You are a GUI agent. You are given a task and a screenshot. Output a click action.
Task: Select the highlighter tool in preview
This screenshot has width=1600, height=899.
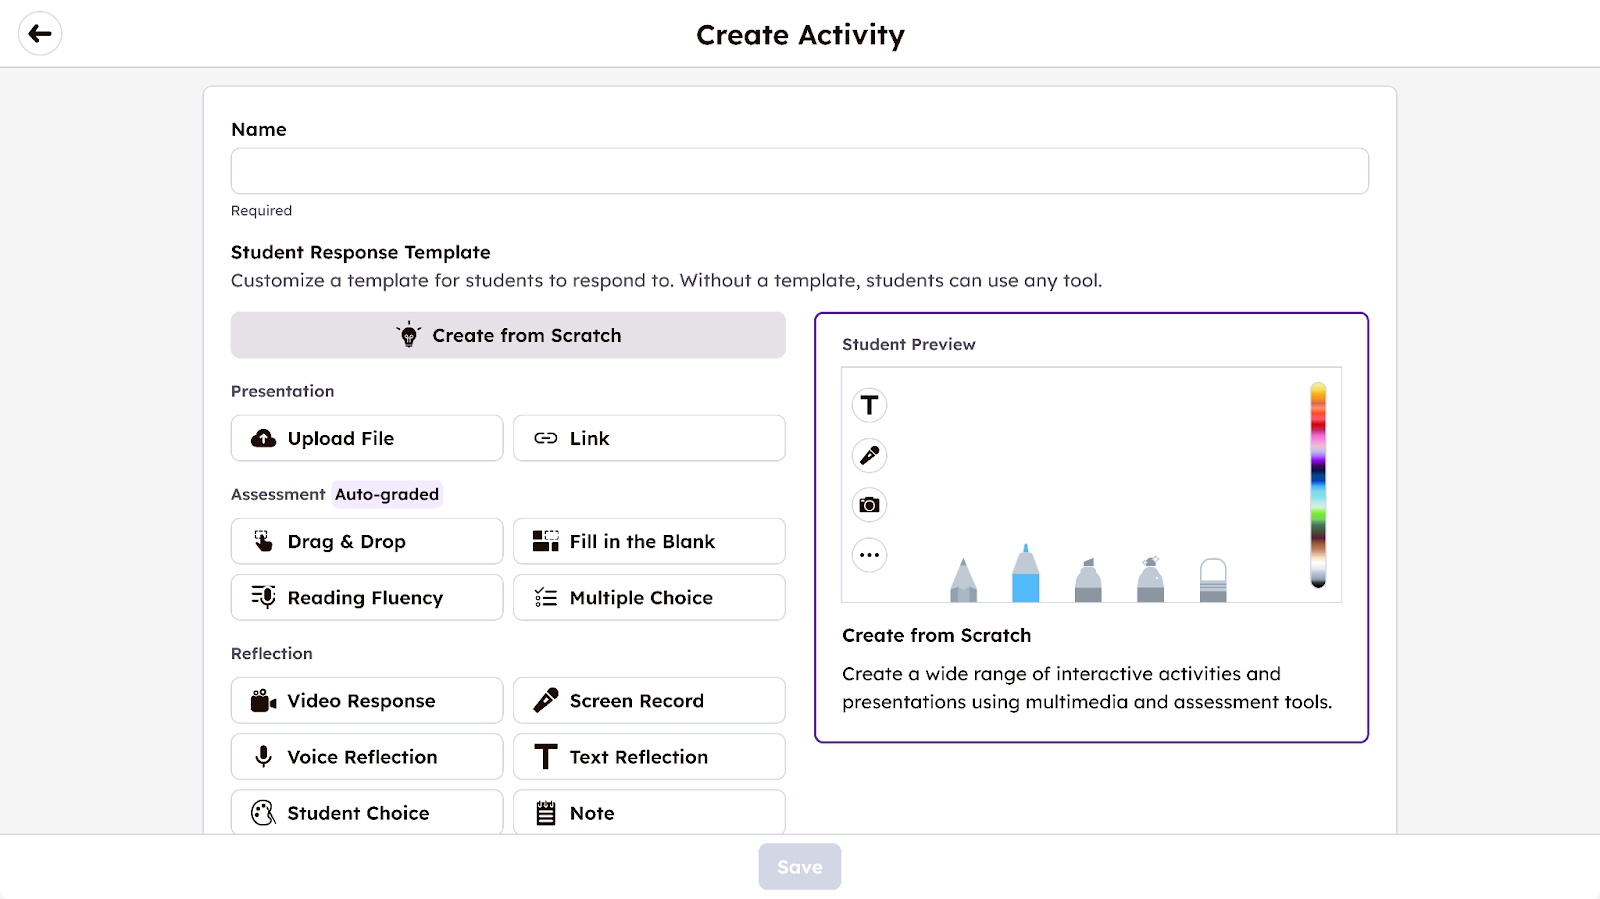pyautogui.click(x=1088, y=581)
